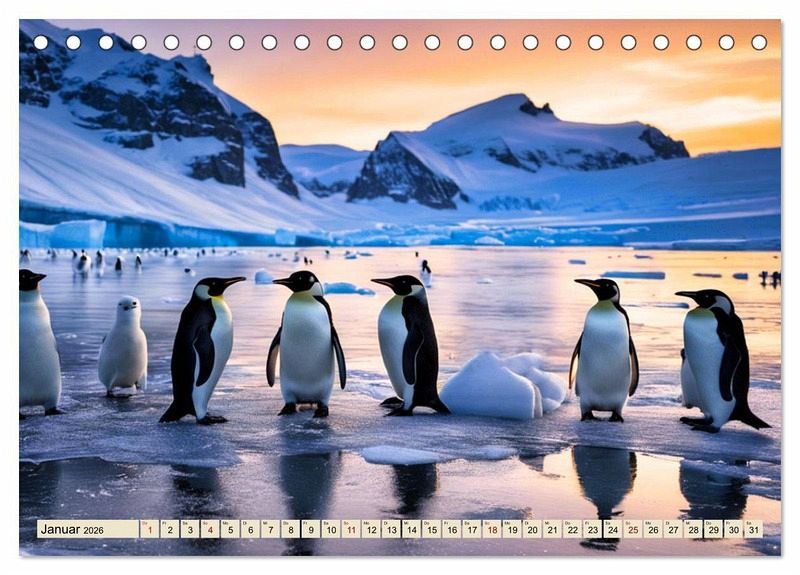The width and height of the screenshot is (800, 575).
Task: Select day 3 in the calendar strip
Action: click(190, 529)
